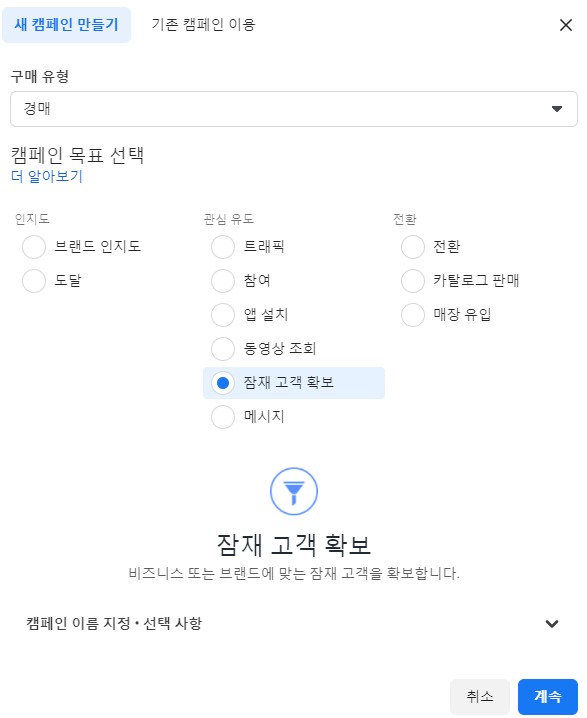Image resolution: width=587 pixels, height=718 pixels.
Task: Choose the 카탈로그 판매 objective
Action: pyautogui.click(x=413, y=281)
